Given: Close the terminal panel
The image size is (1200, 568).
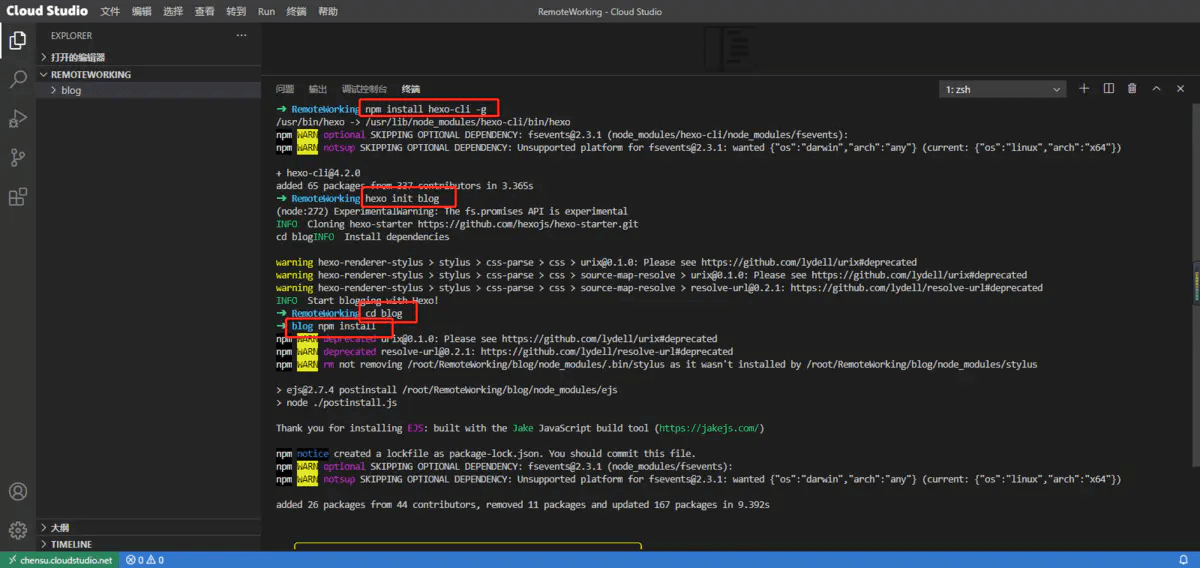Looking at the screenshot, I should click(1181, 89).
